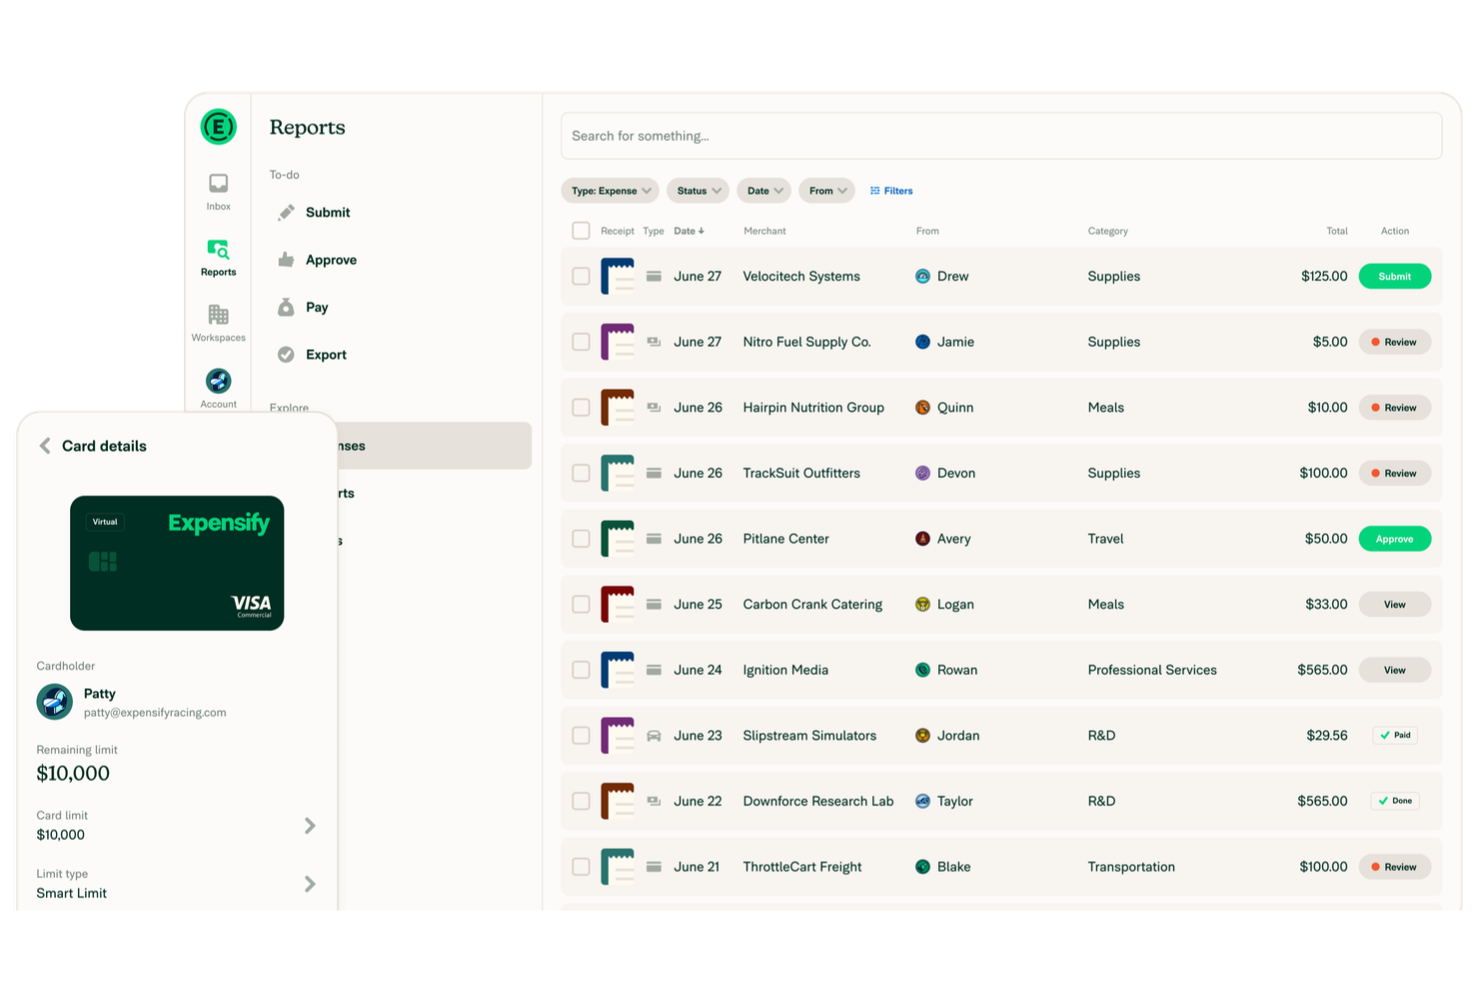
Task: Submit the Velocitech Systems expense
Action: [x=1394, y=276]
